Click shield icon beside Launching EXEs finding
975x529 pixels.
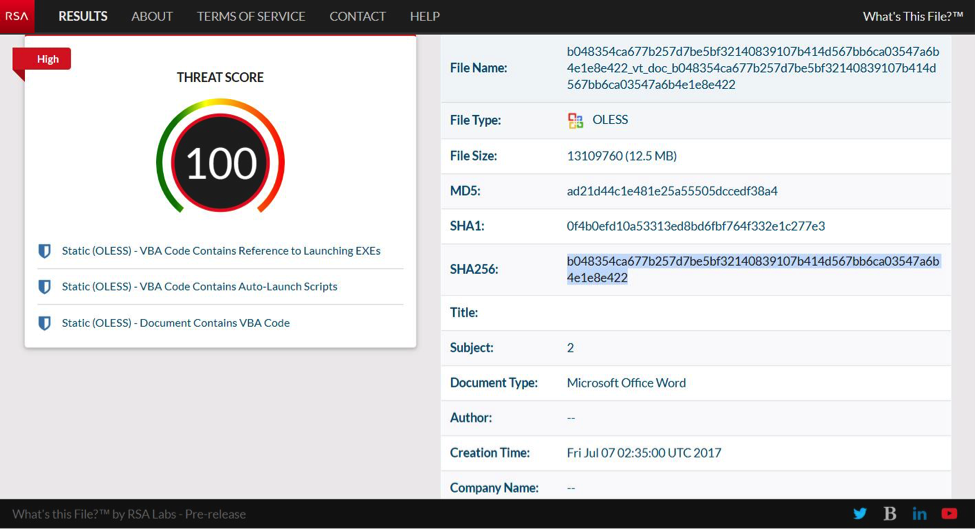[x=44, y=251]
